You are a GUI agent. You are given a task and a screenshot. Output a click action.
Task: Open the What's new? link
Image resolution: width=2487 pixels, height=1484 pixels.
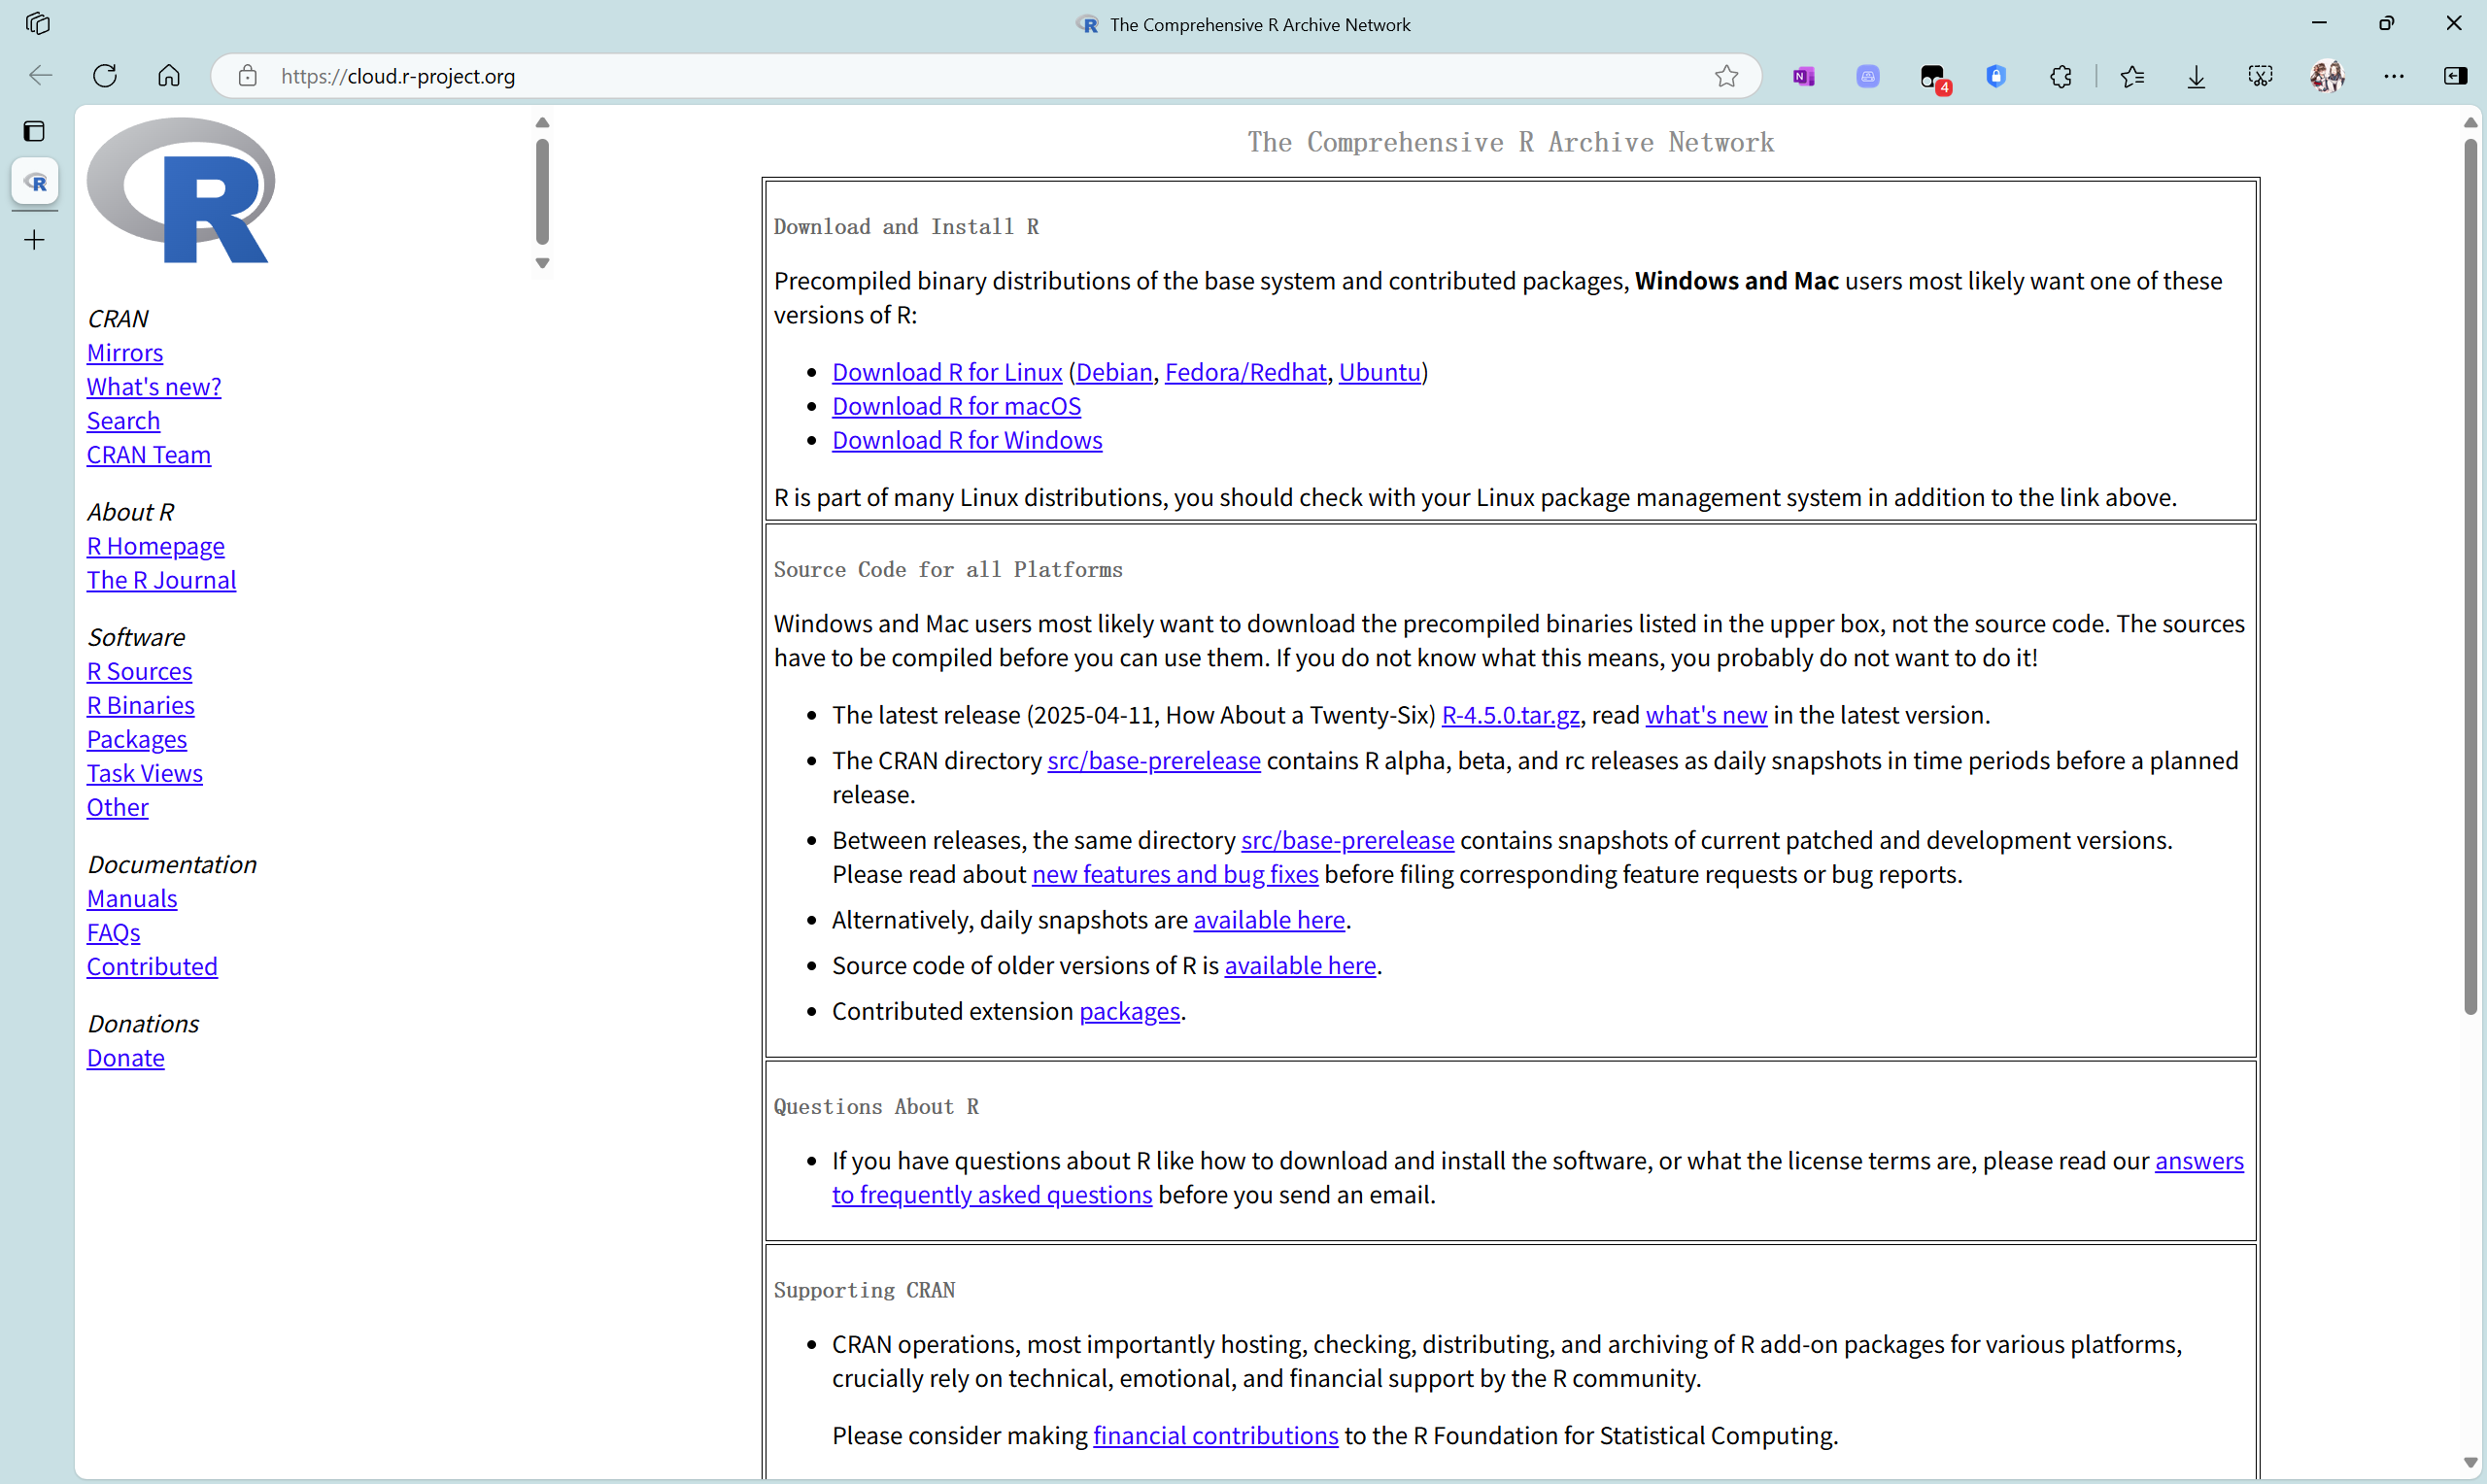pos(154,387)
